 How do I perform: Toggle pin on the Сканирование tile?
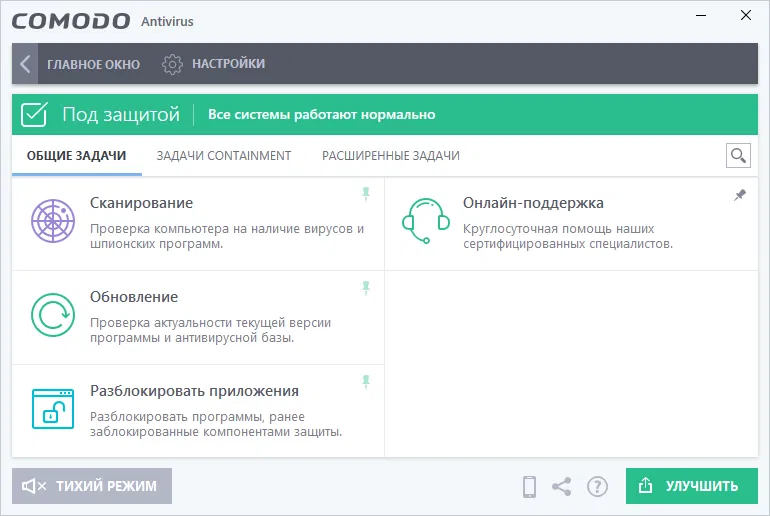tap(366, 194)
